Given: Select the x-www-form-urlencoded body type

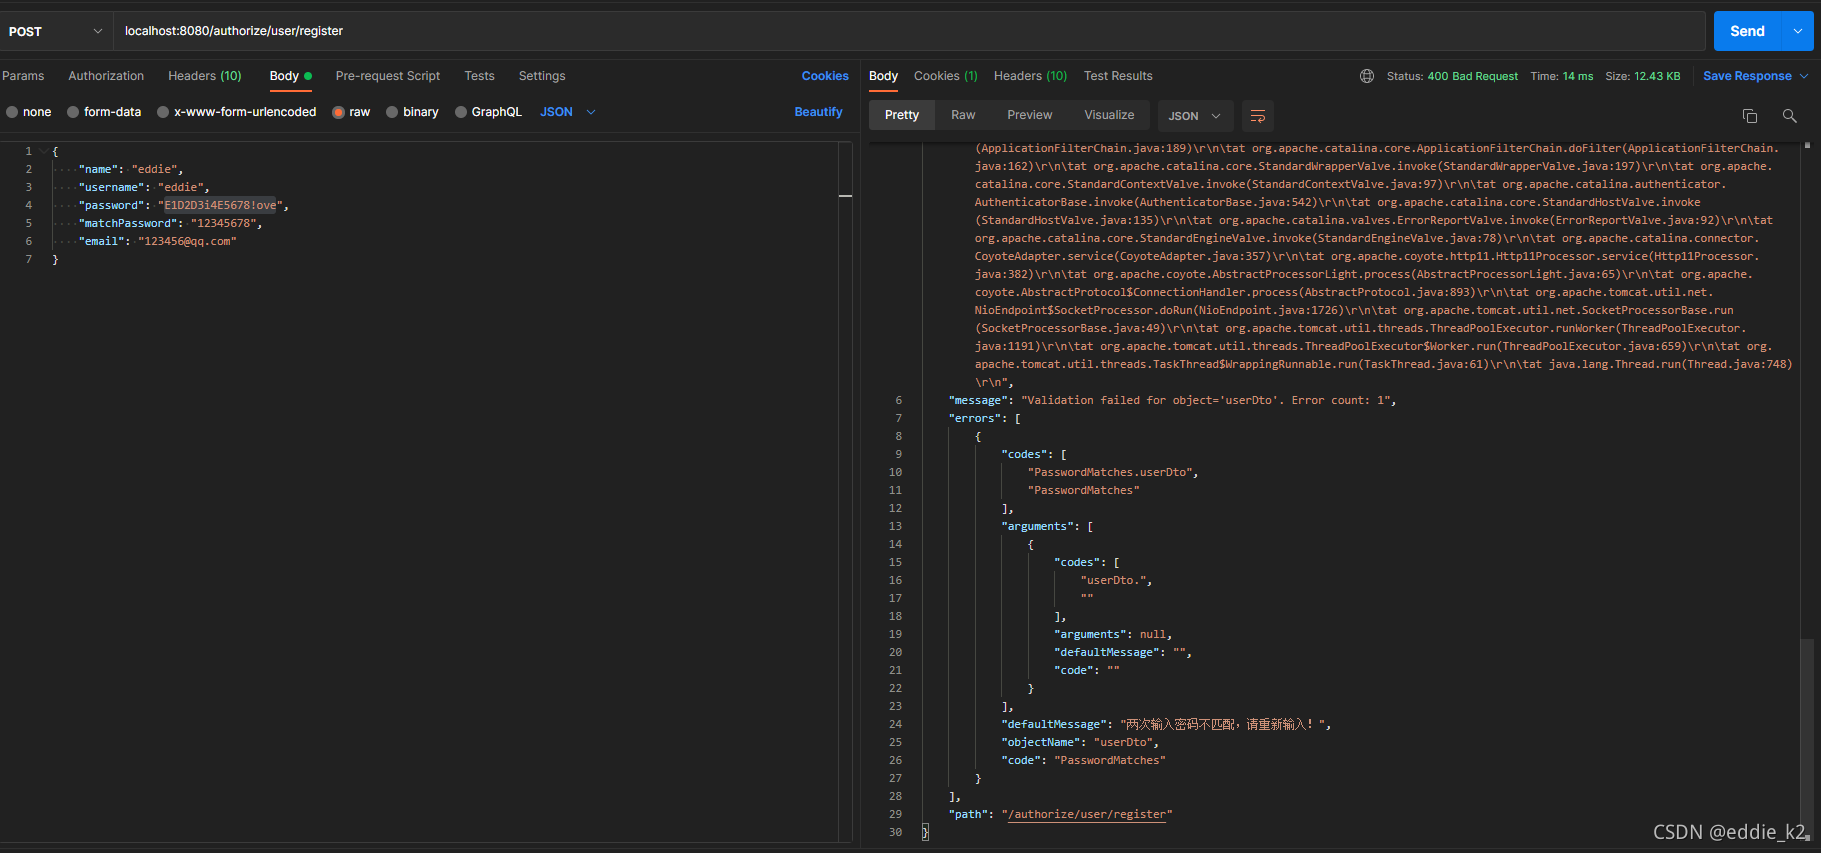Looking at the screenshot, I should [x=236, y=112].
